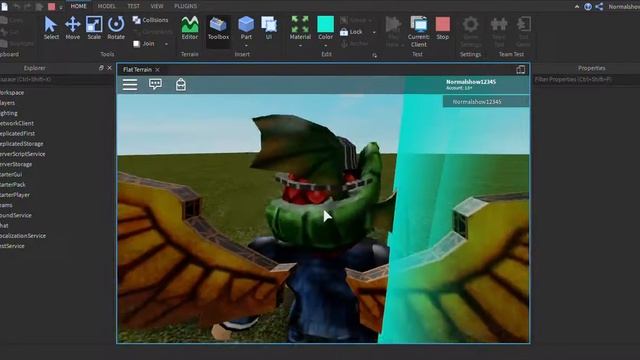Close the Explorer panel
Viewport: 640px width, 360px height.
coord(109,68)
